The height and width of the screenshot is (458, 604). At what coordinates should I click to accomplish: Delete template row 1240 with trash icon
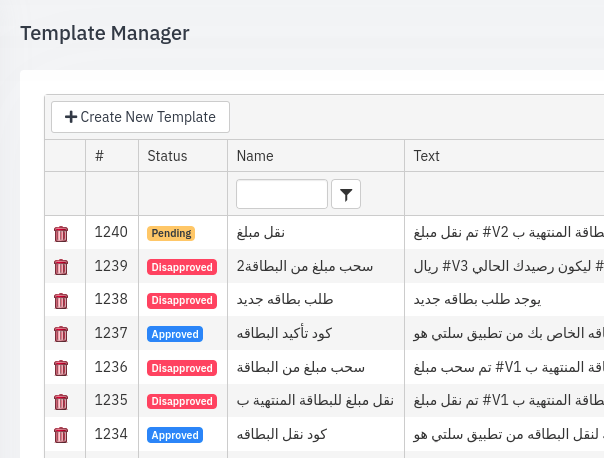[61, 234]
